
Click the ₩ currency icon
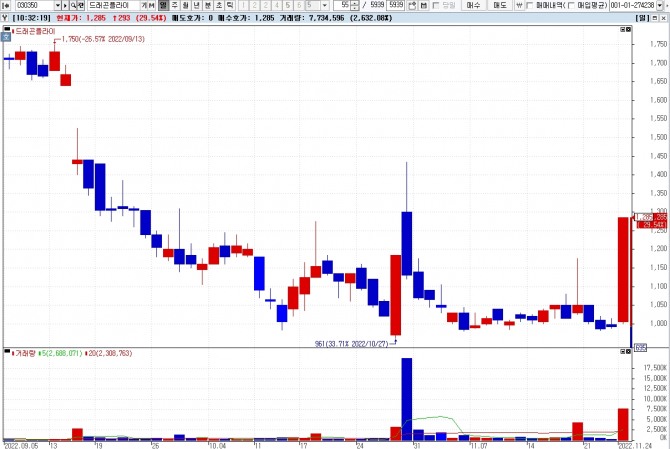[x=519, y=5]
